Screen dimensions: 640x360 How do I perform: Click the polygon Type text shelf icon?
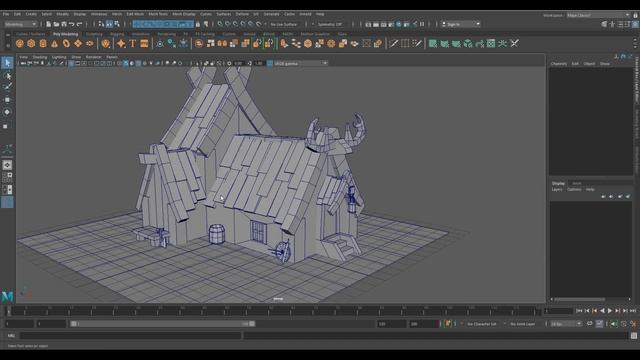[133, 44]
